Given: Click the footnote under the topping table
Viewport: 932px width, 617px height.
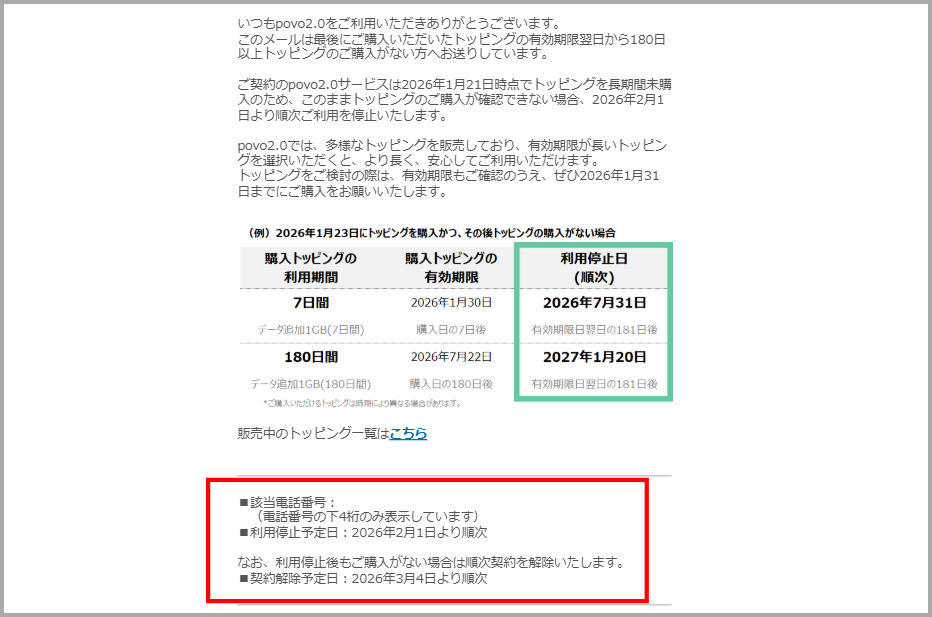Looking at the screenshot, I should tap(361, 403).
